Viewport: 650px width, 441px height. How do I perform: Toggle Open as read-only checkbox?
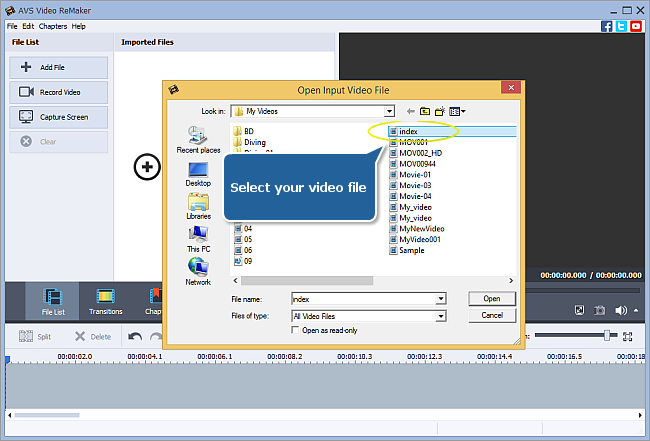[296, 330]
